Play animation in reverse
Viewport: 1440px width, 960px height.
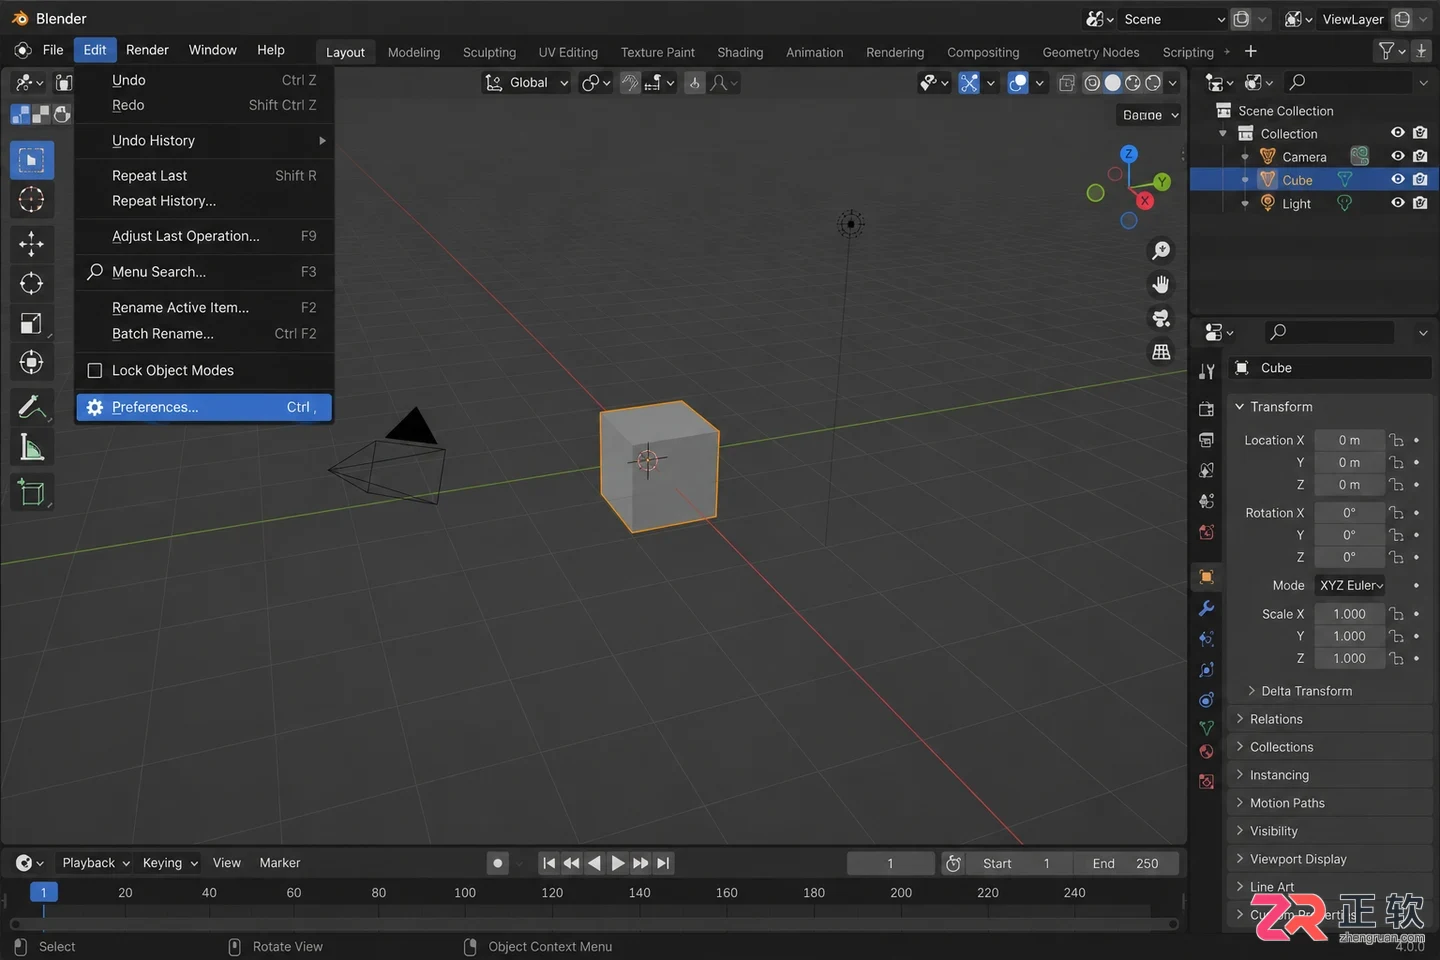click(594, 863)
